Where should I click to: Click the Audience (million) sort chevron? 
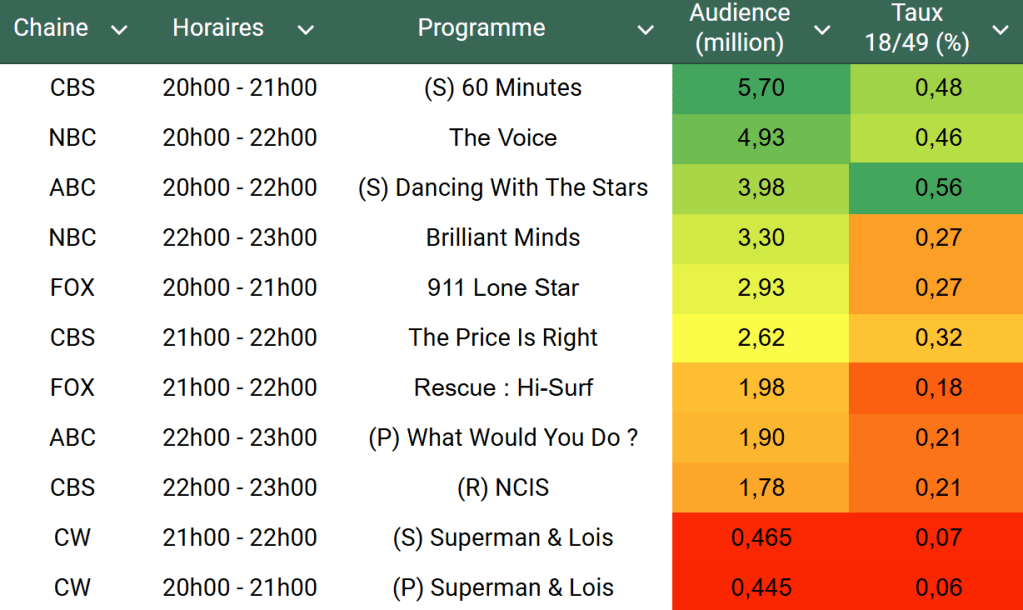[822, 30]
